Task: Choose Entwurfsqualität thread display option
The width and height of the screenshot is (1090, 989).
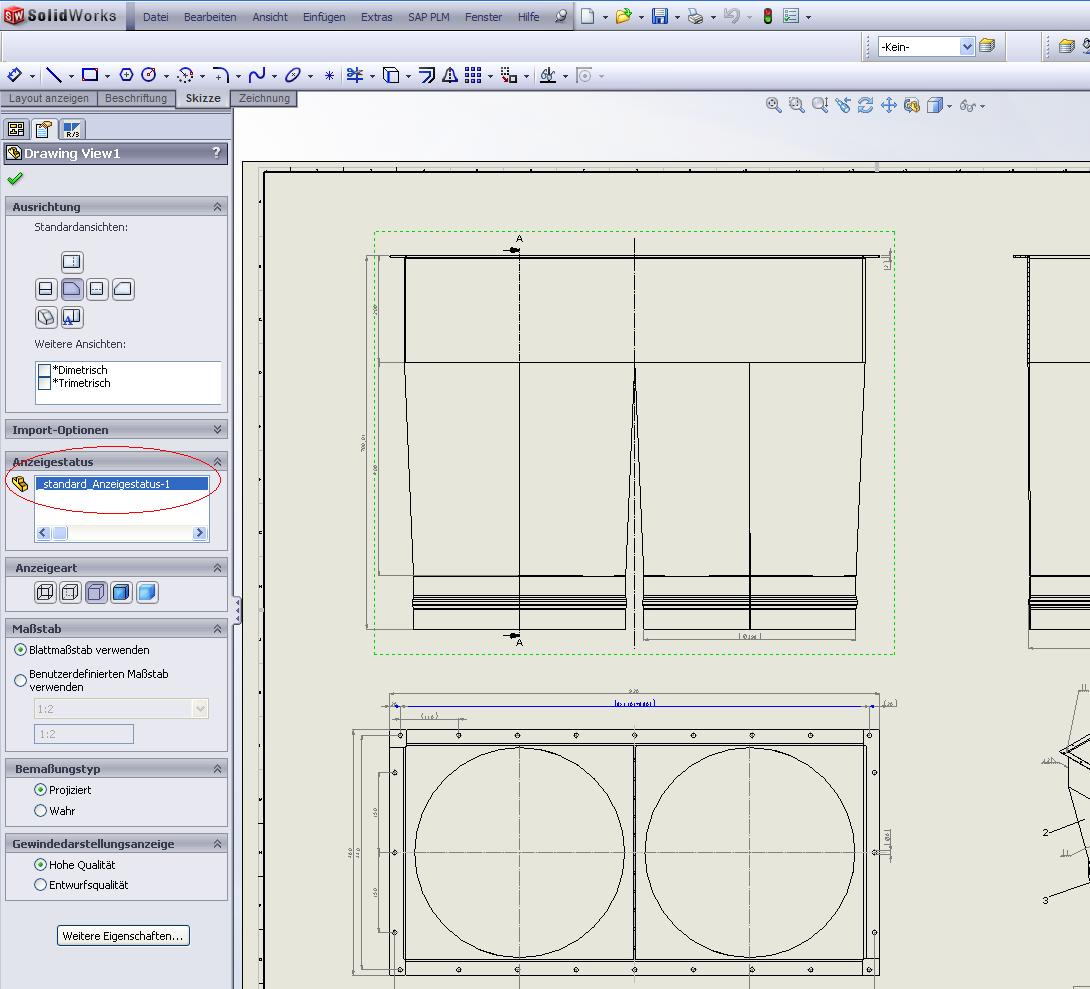Action: click(41, 885)
